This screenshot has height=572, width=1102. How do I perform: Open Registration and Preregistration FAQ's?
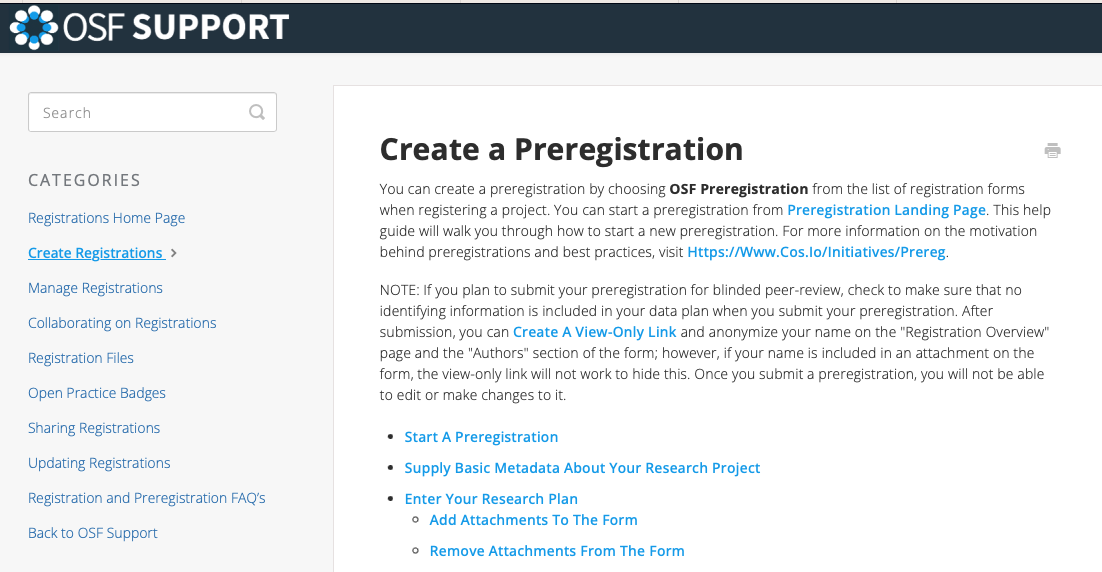pyautogui.click(x=147, y=498)
